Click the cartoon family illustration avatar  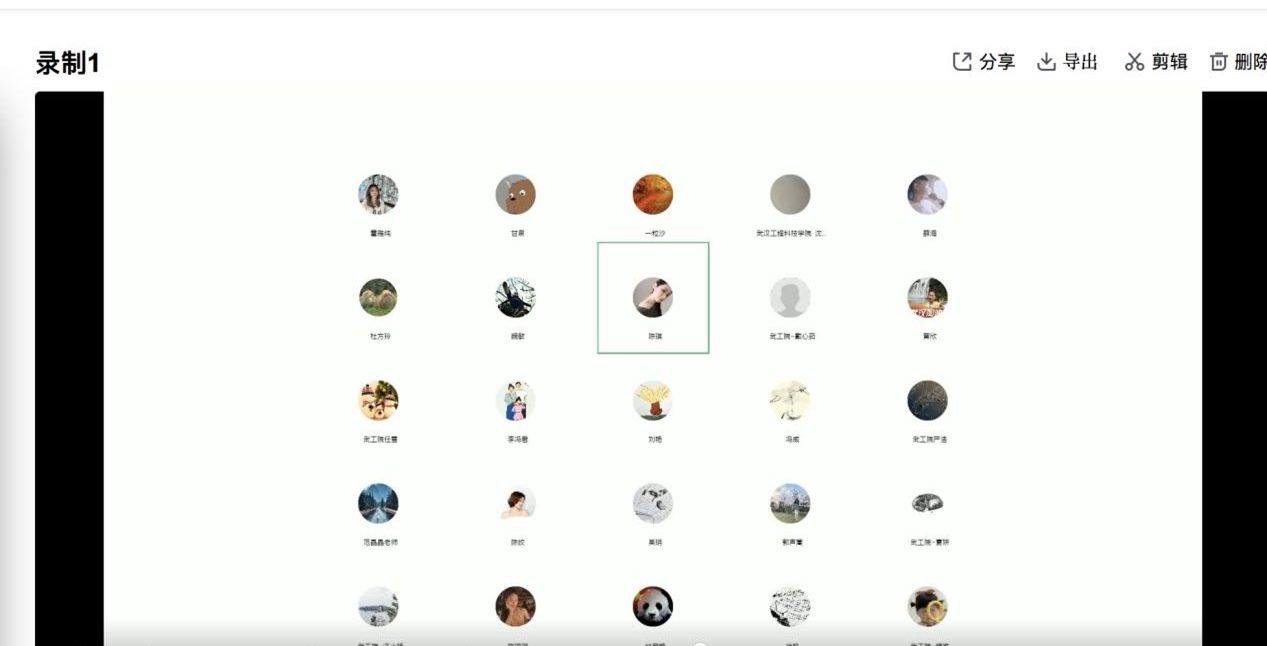point(515,400)
